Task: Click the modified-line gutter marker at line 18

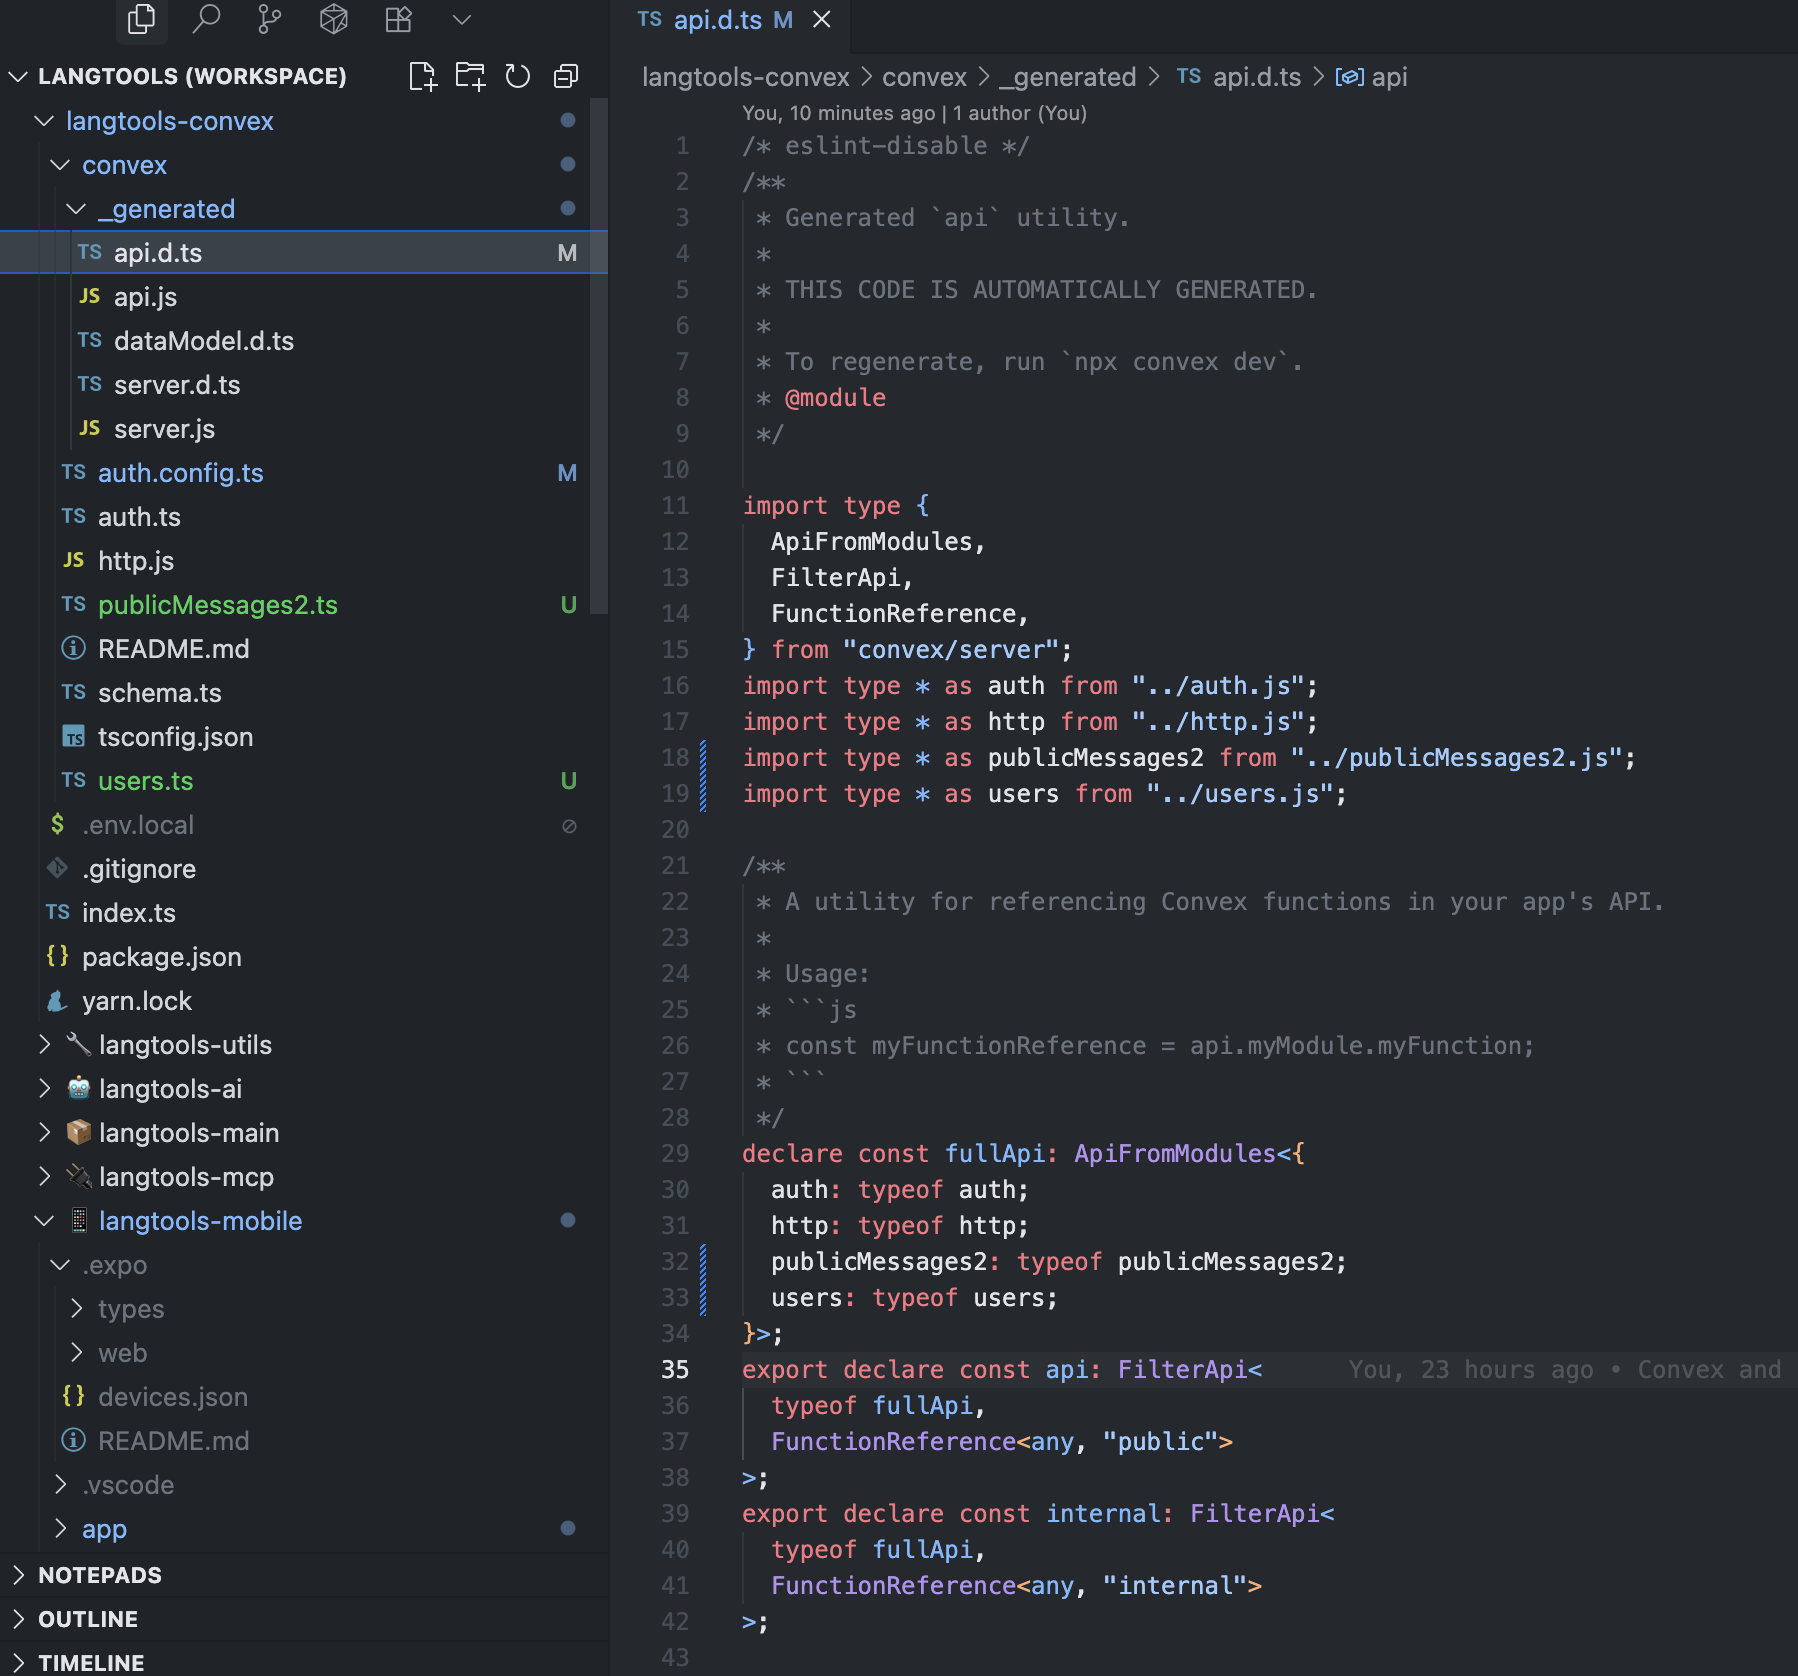Action: pyautogui.click(x=703, y=758)
